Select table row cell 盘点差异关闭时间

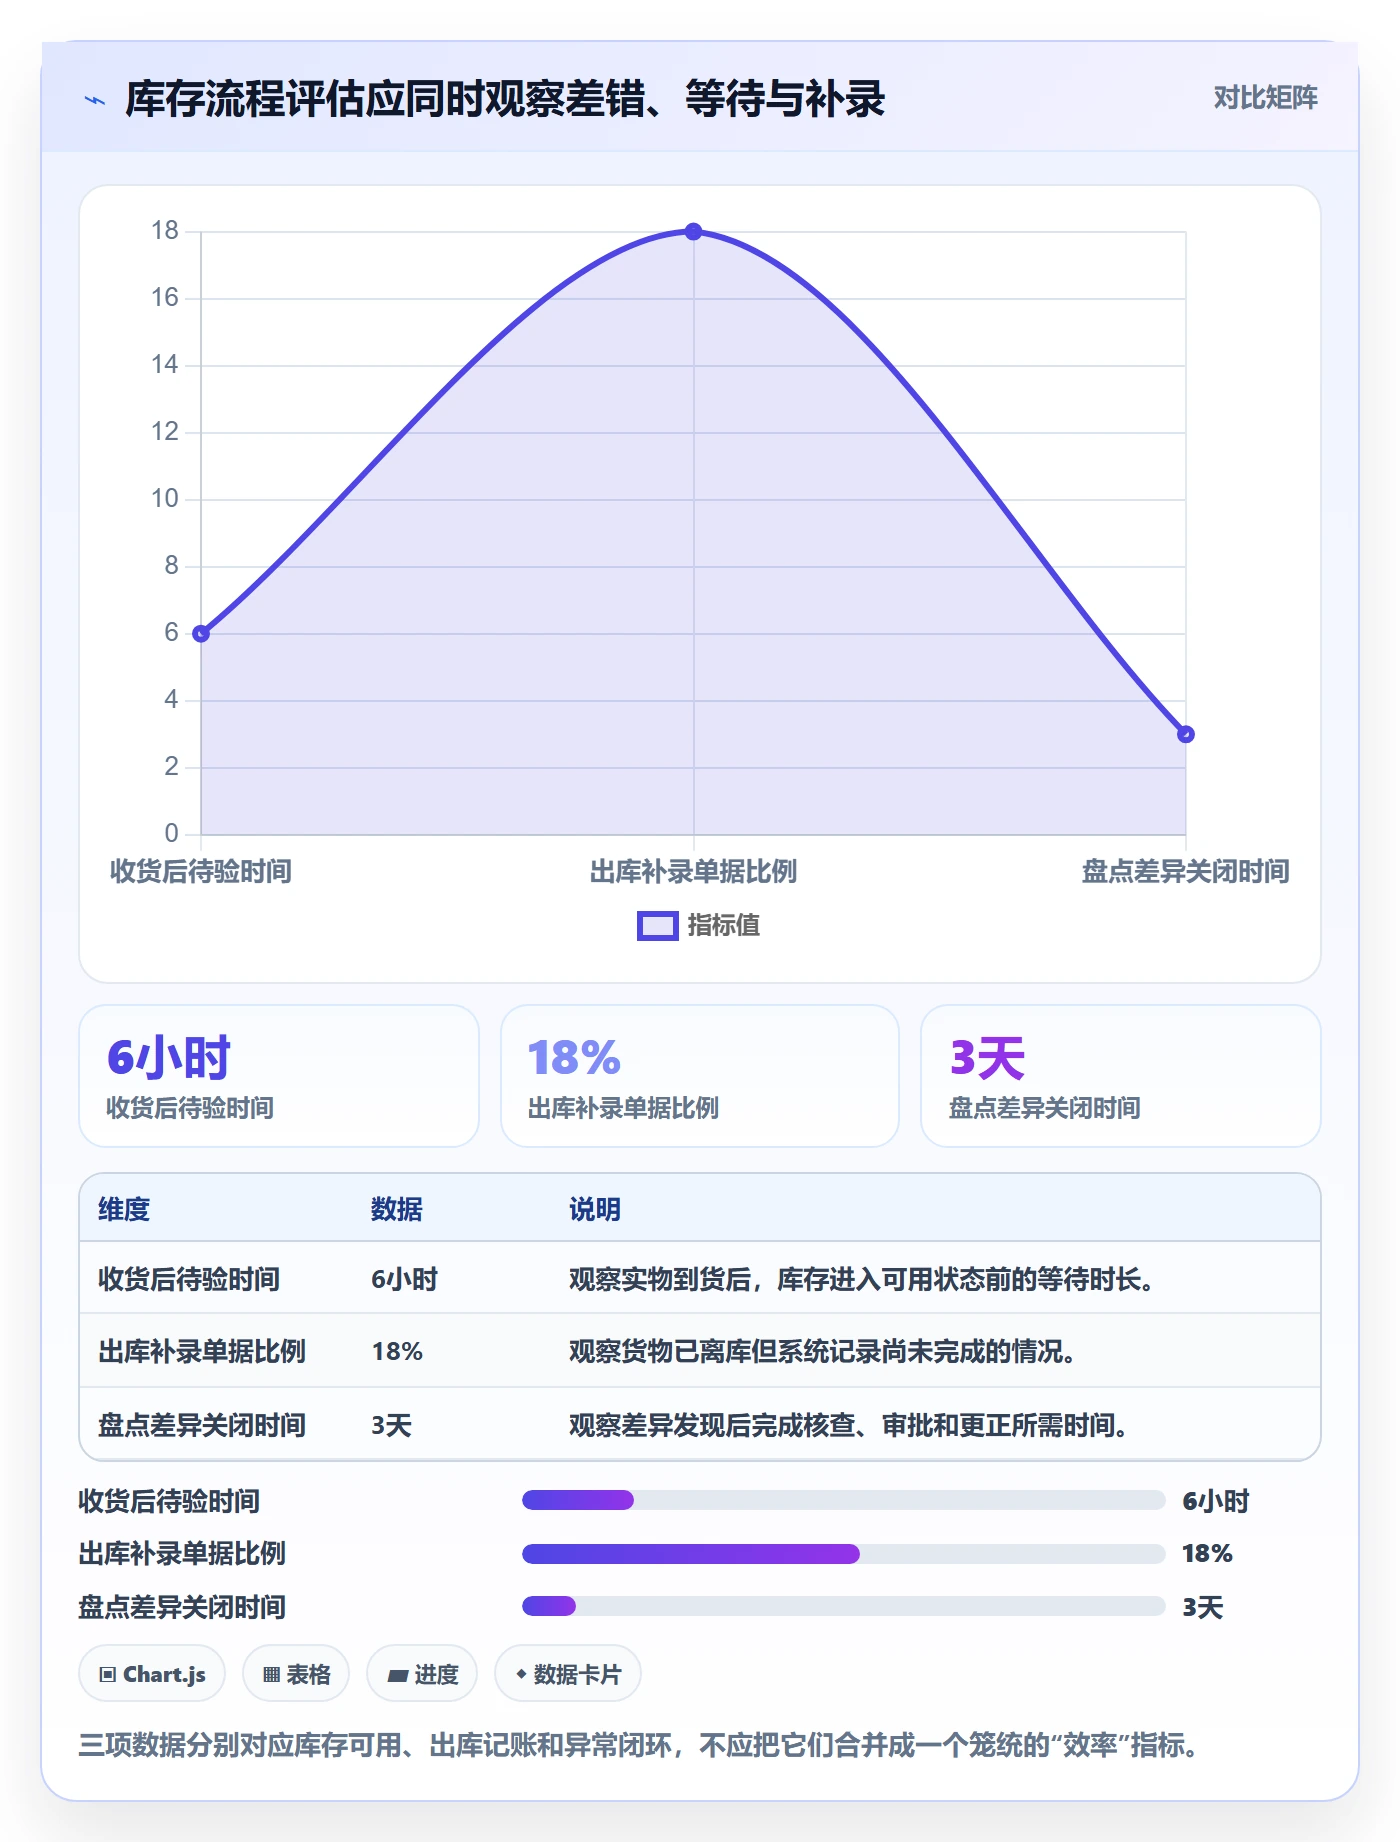click(202, 1425)
